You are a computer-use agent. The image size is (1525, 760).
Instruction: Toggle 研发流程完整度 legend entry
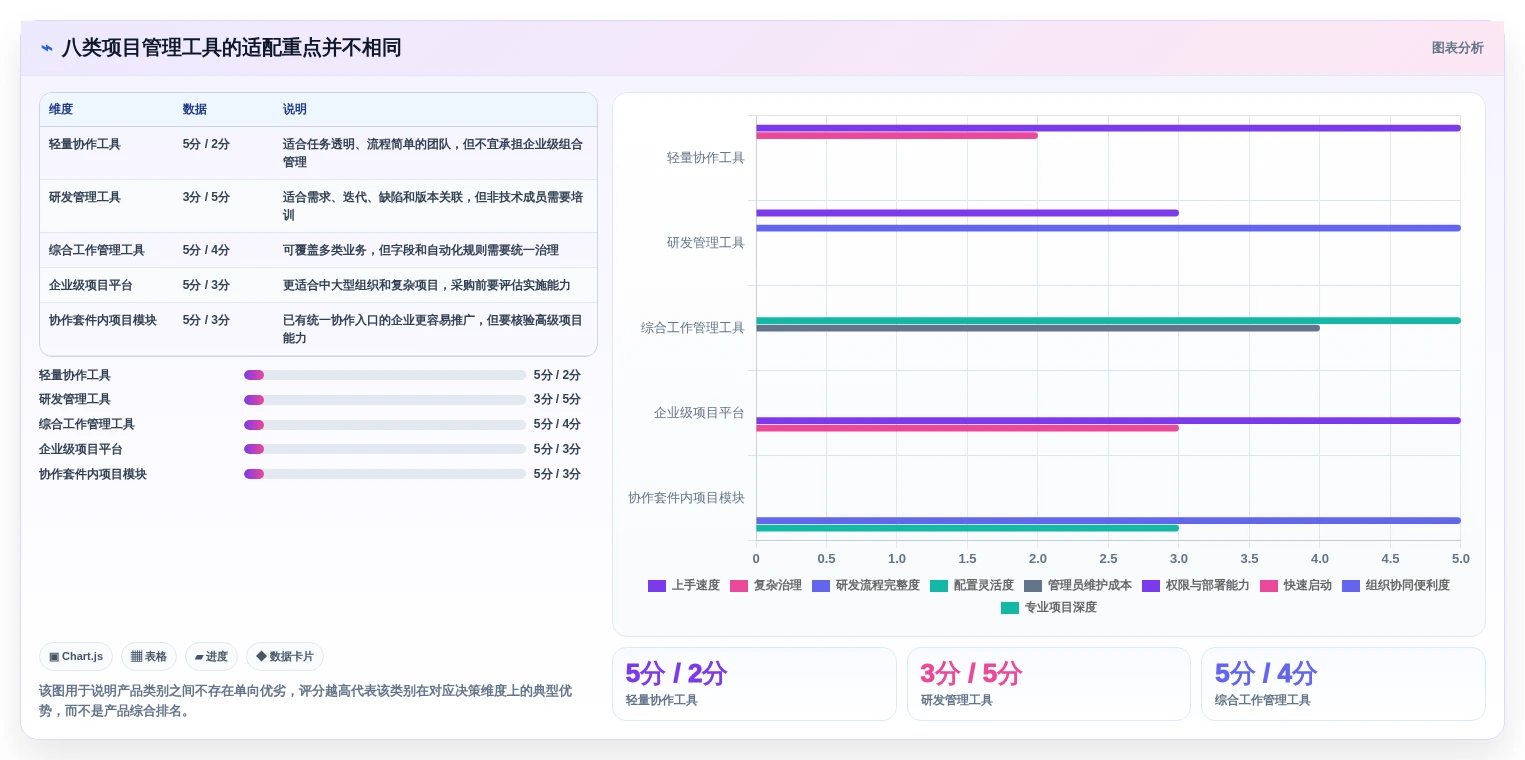click(866, 586)
